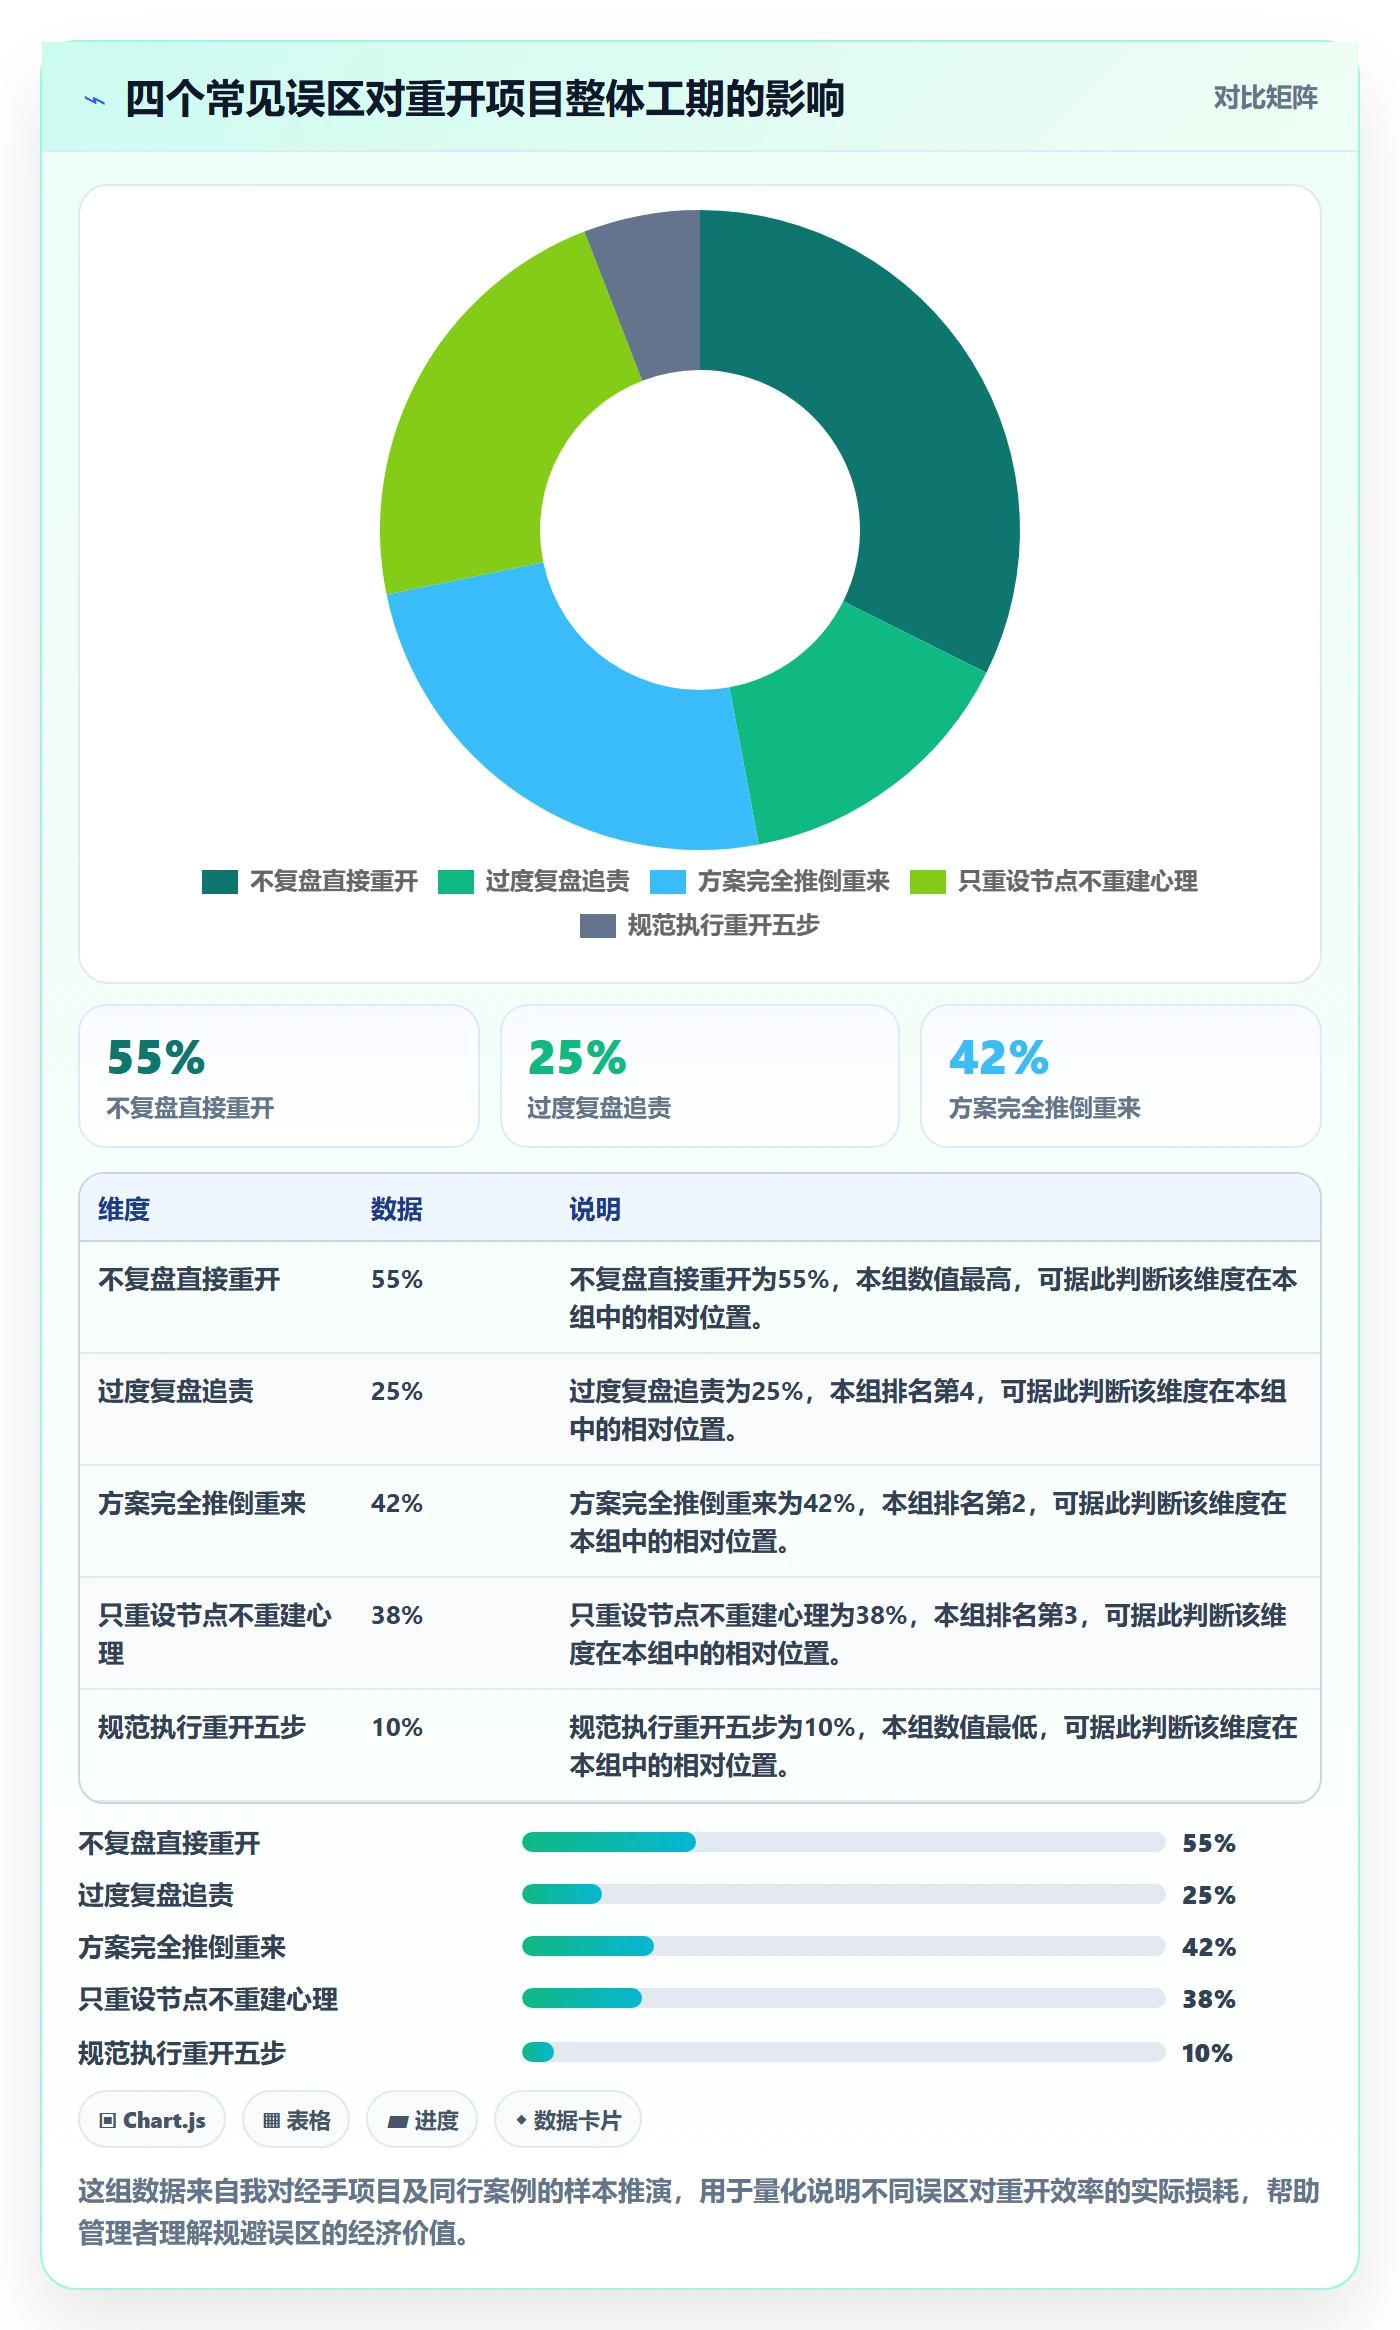Screen dimensions: 1400x2330
Task: Click the 进度 tag chip
Action: pyautogui.click(x=422, y=2119)
